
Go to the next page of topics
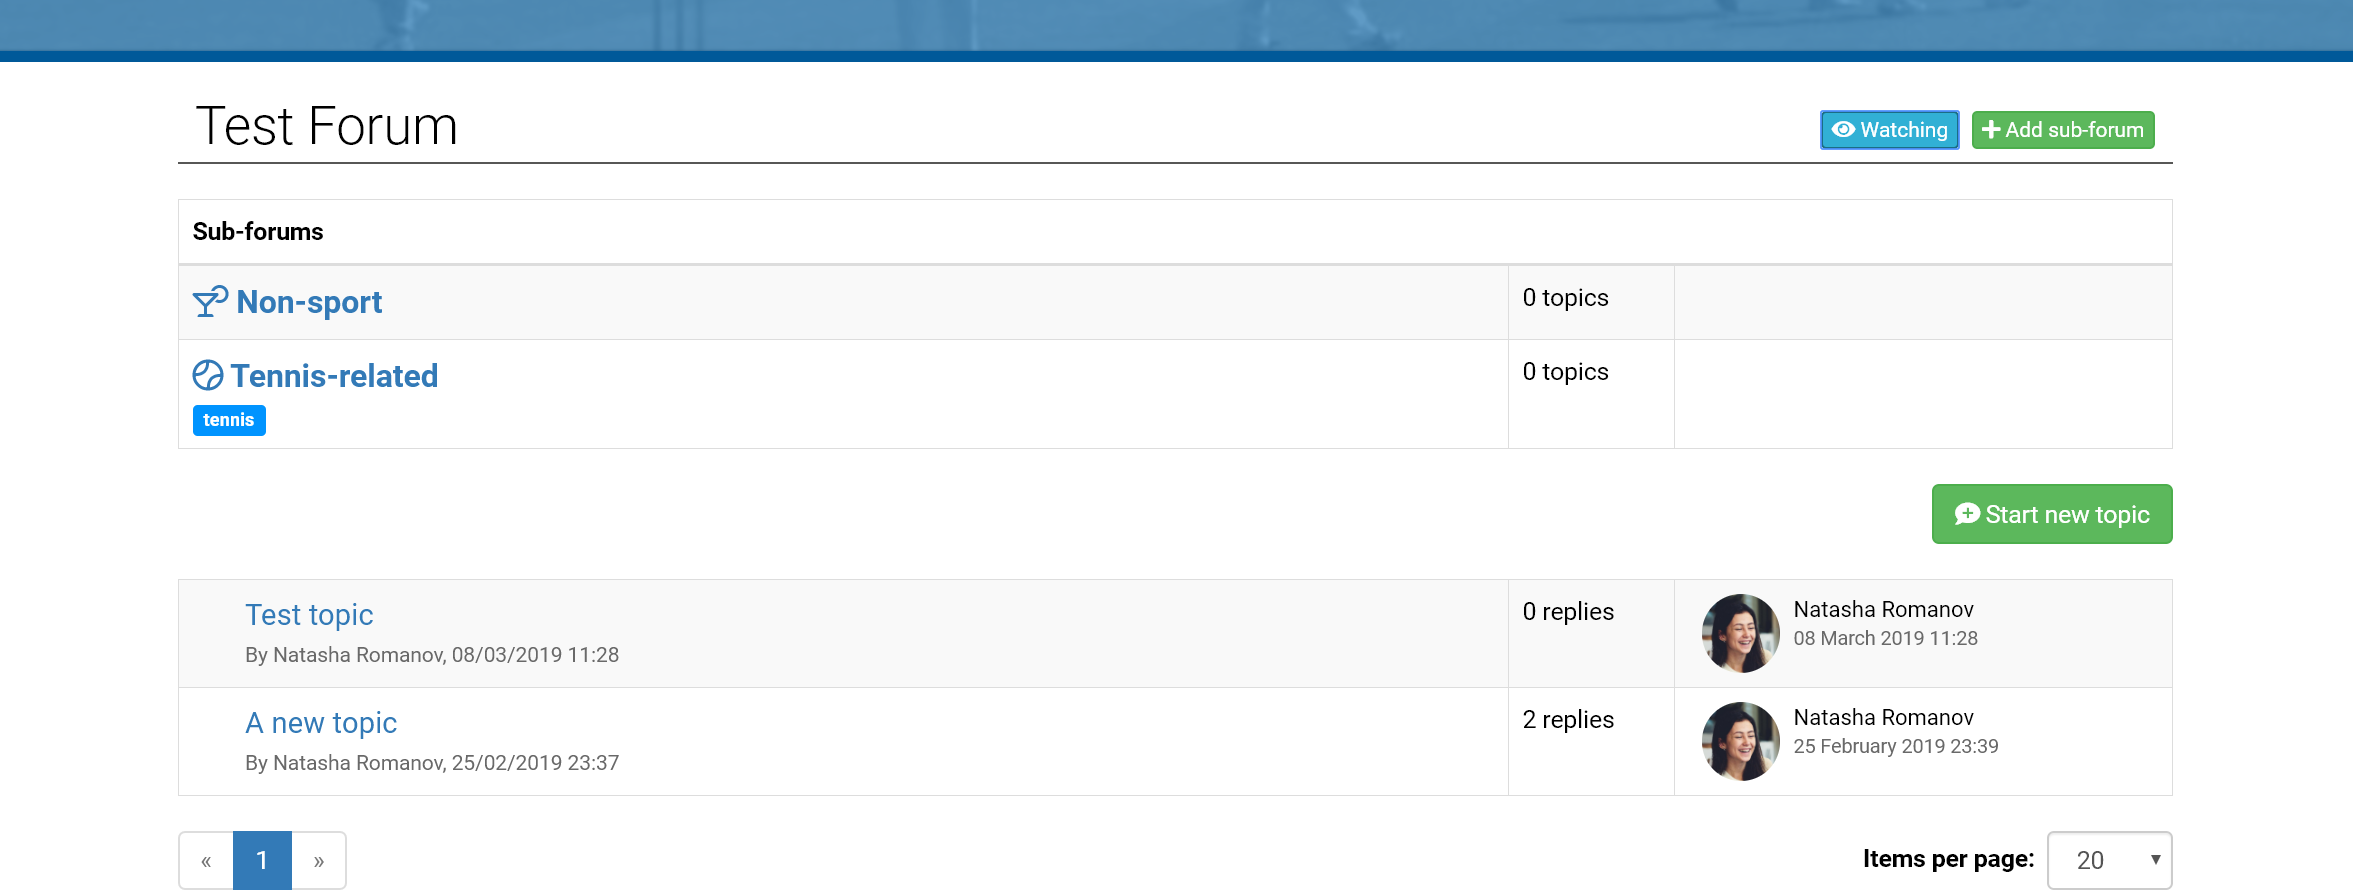point(319,860)
